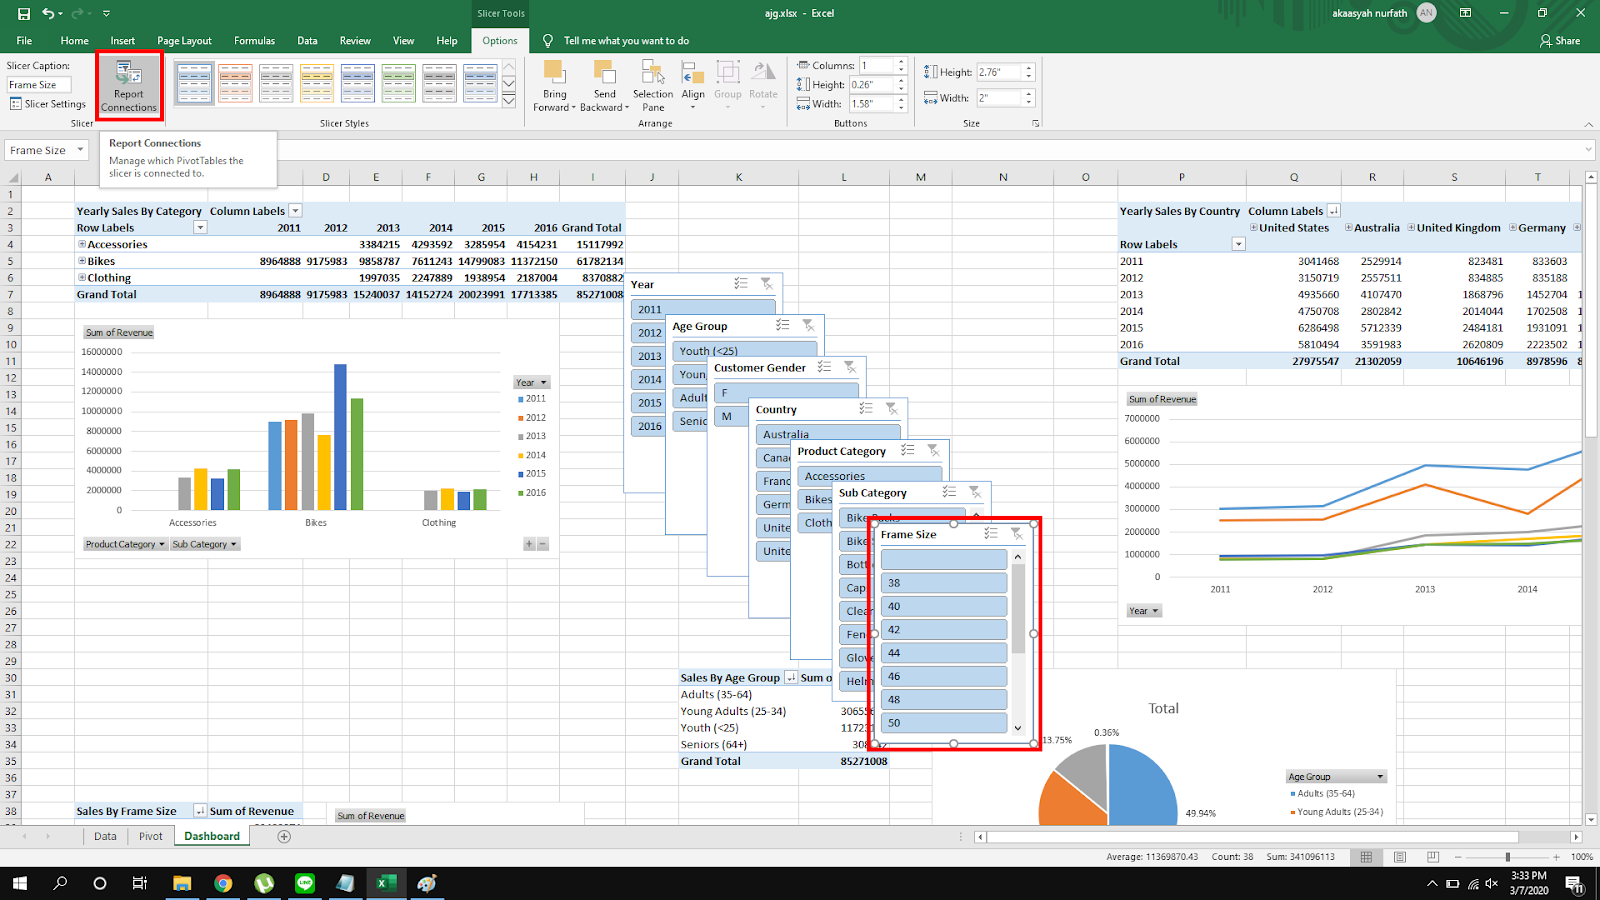Clear filter on Frame Size slicer

[x=1017, y=534]
